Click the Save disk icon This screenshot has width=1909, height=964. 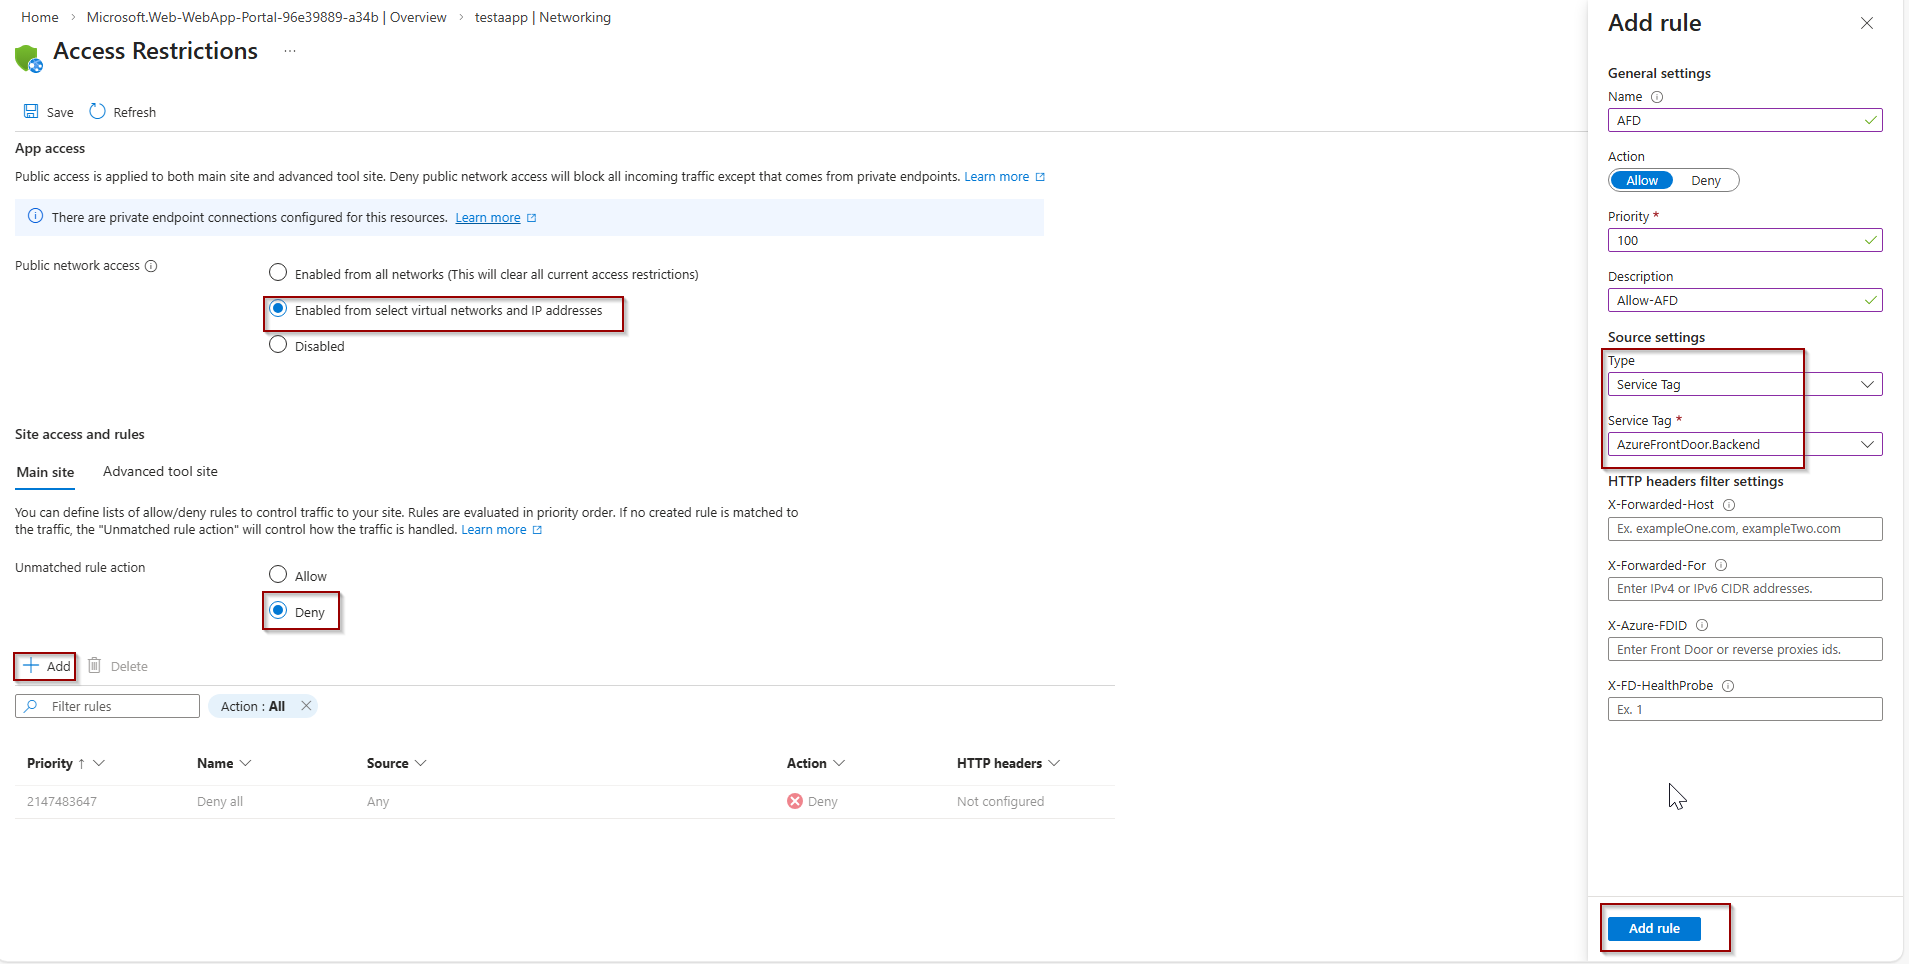pyautogui.click(x=31, y=112)
